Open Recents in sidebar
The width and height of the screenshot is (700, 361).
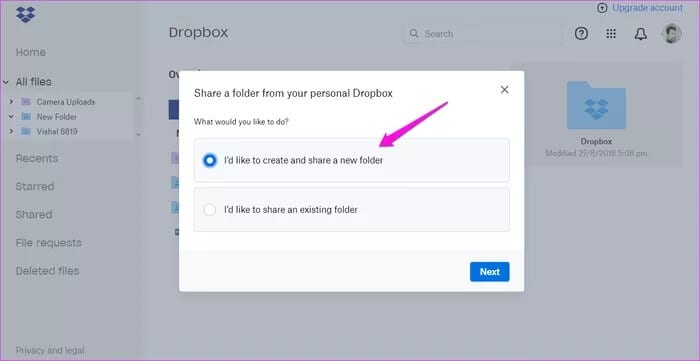point(37,158)
